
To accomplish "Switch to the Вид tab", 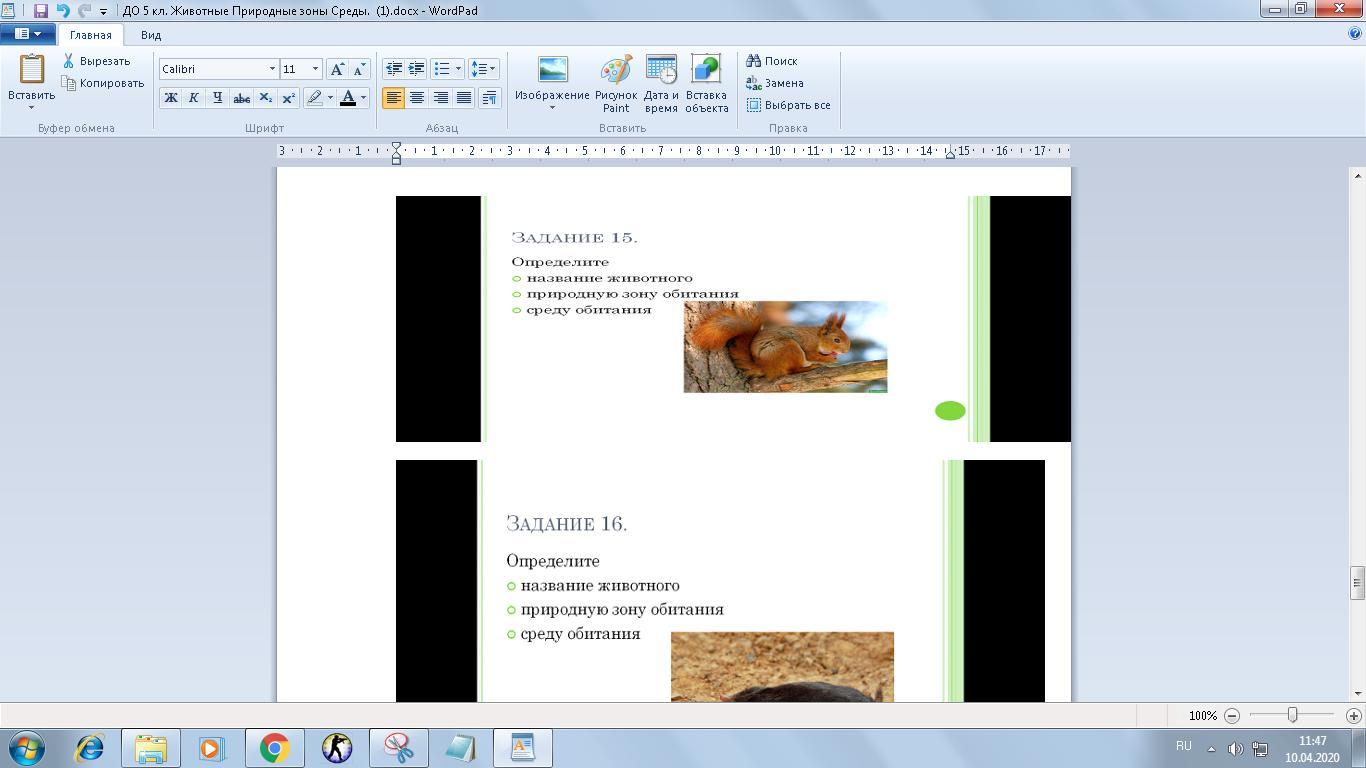I will coord(151,35).
